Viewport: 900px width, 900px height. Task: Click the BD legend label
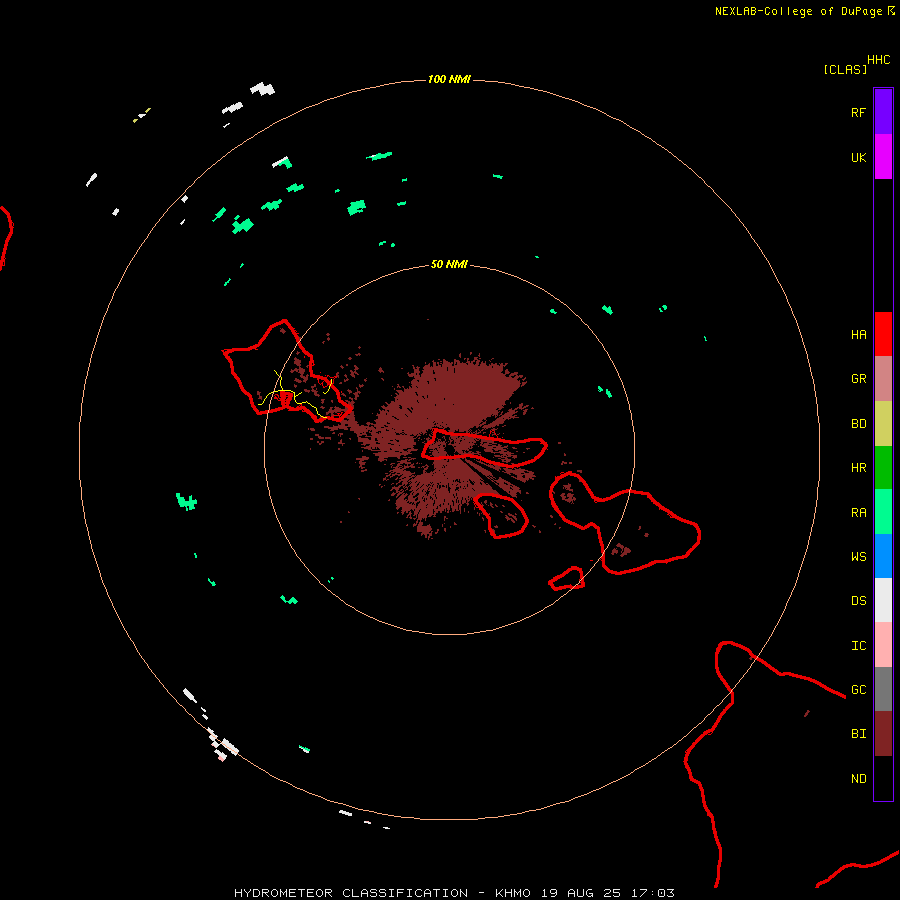tap(858, 424)
